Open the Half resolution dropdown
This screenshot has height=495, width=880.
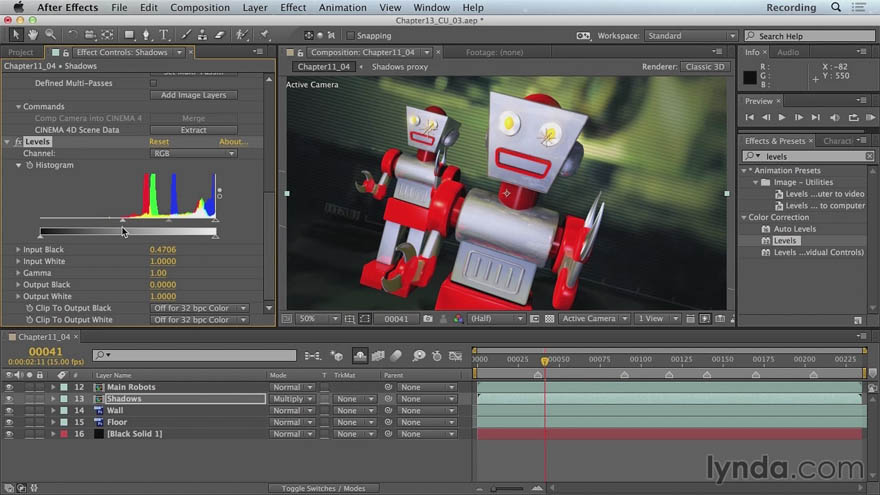(496, 319)
